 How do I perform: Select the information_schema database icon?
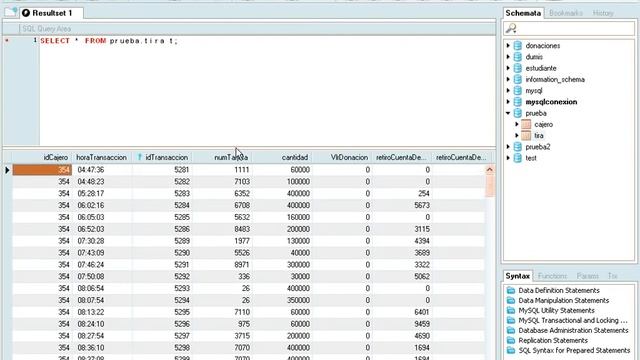pos(518,79)
